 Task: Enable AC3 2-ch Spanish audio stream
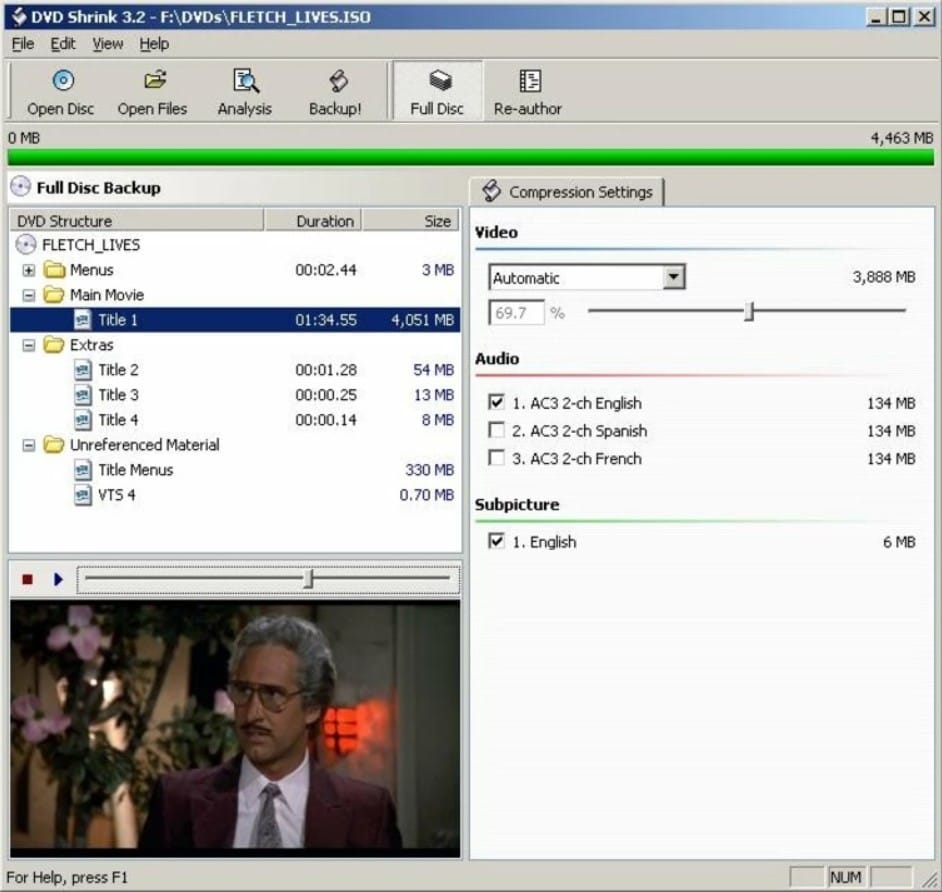[496, 430]
